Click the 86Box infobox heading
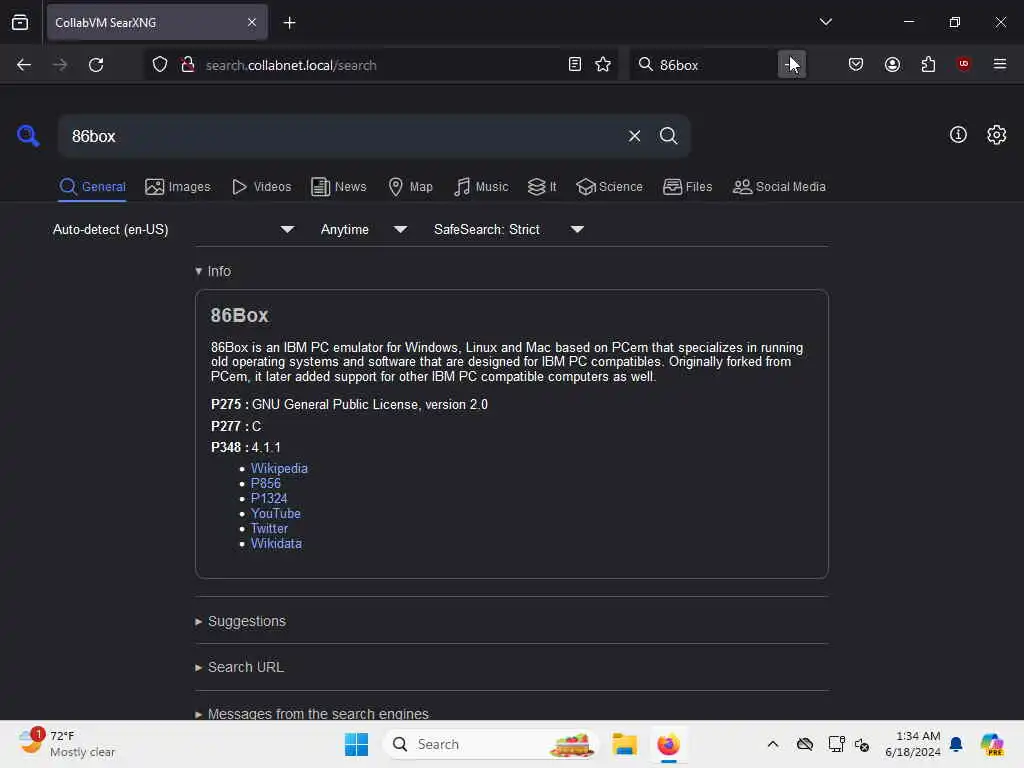Screen dimensions: 1024x768 (x=239, y=315)
